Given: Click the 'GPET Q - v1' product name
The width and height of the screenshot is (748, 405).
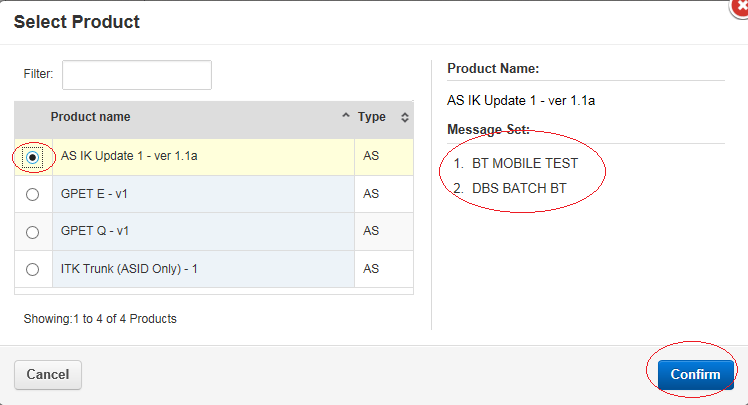Looking at the screenshot, I should click(x=94, y=231).
